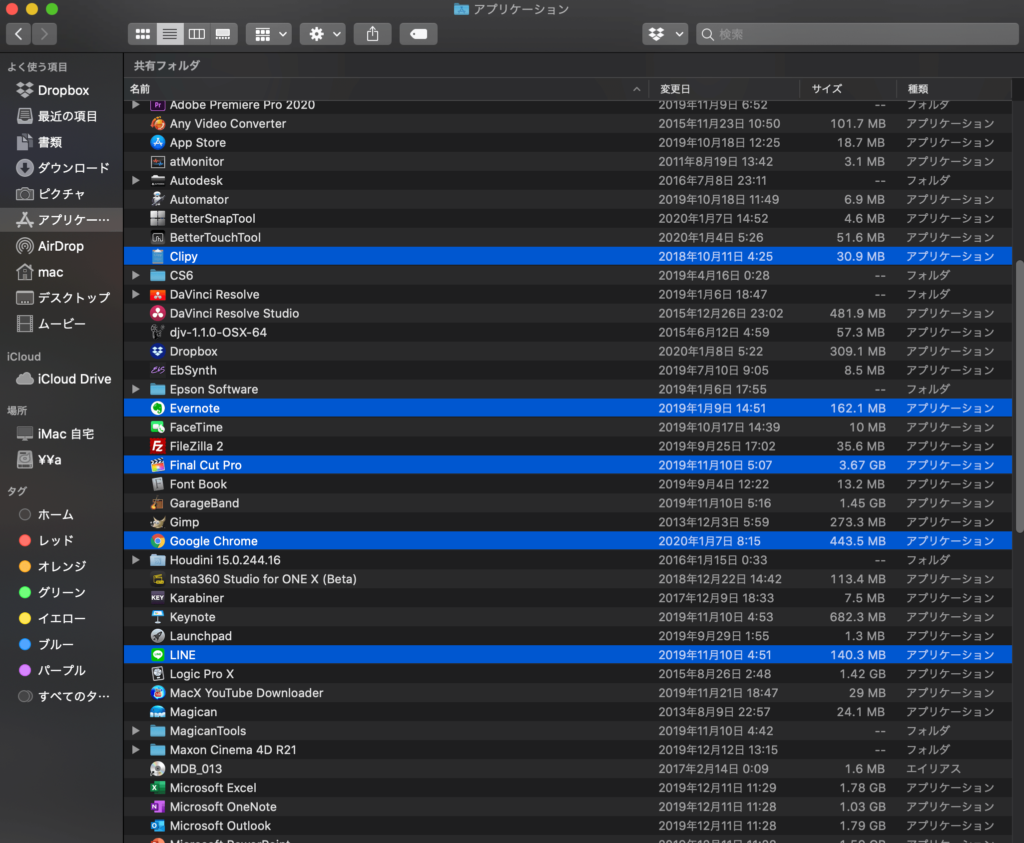Switch to icon view in toolbar
The width and height of the screenshot is (1024, 843).
[142, 34]
